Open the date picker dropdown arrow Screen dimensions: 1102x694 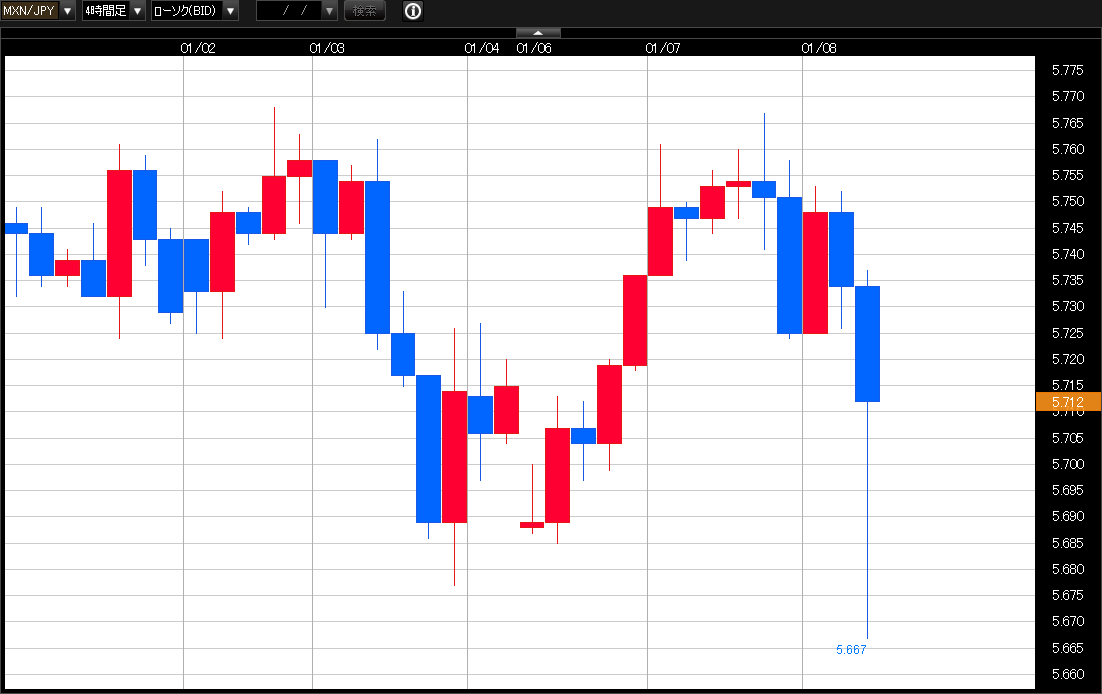pyautogui.click(x=329, y=11)
